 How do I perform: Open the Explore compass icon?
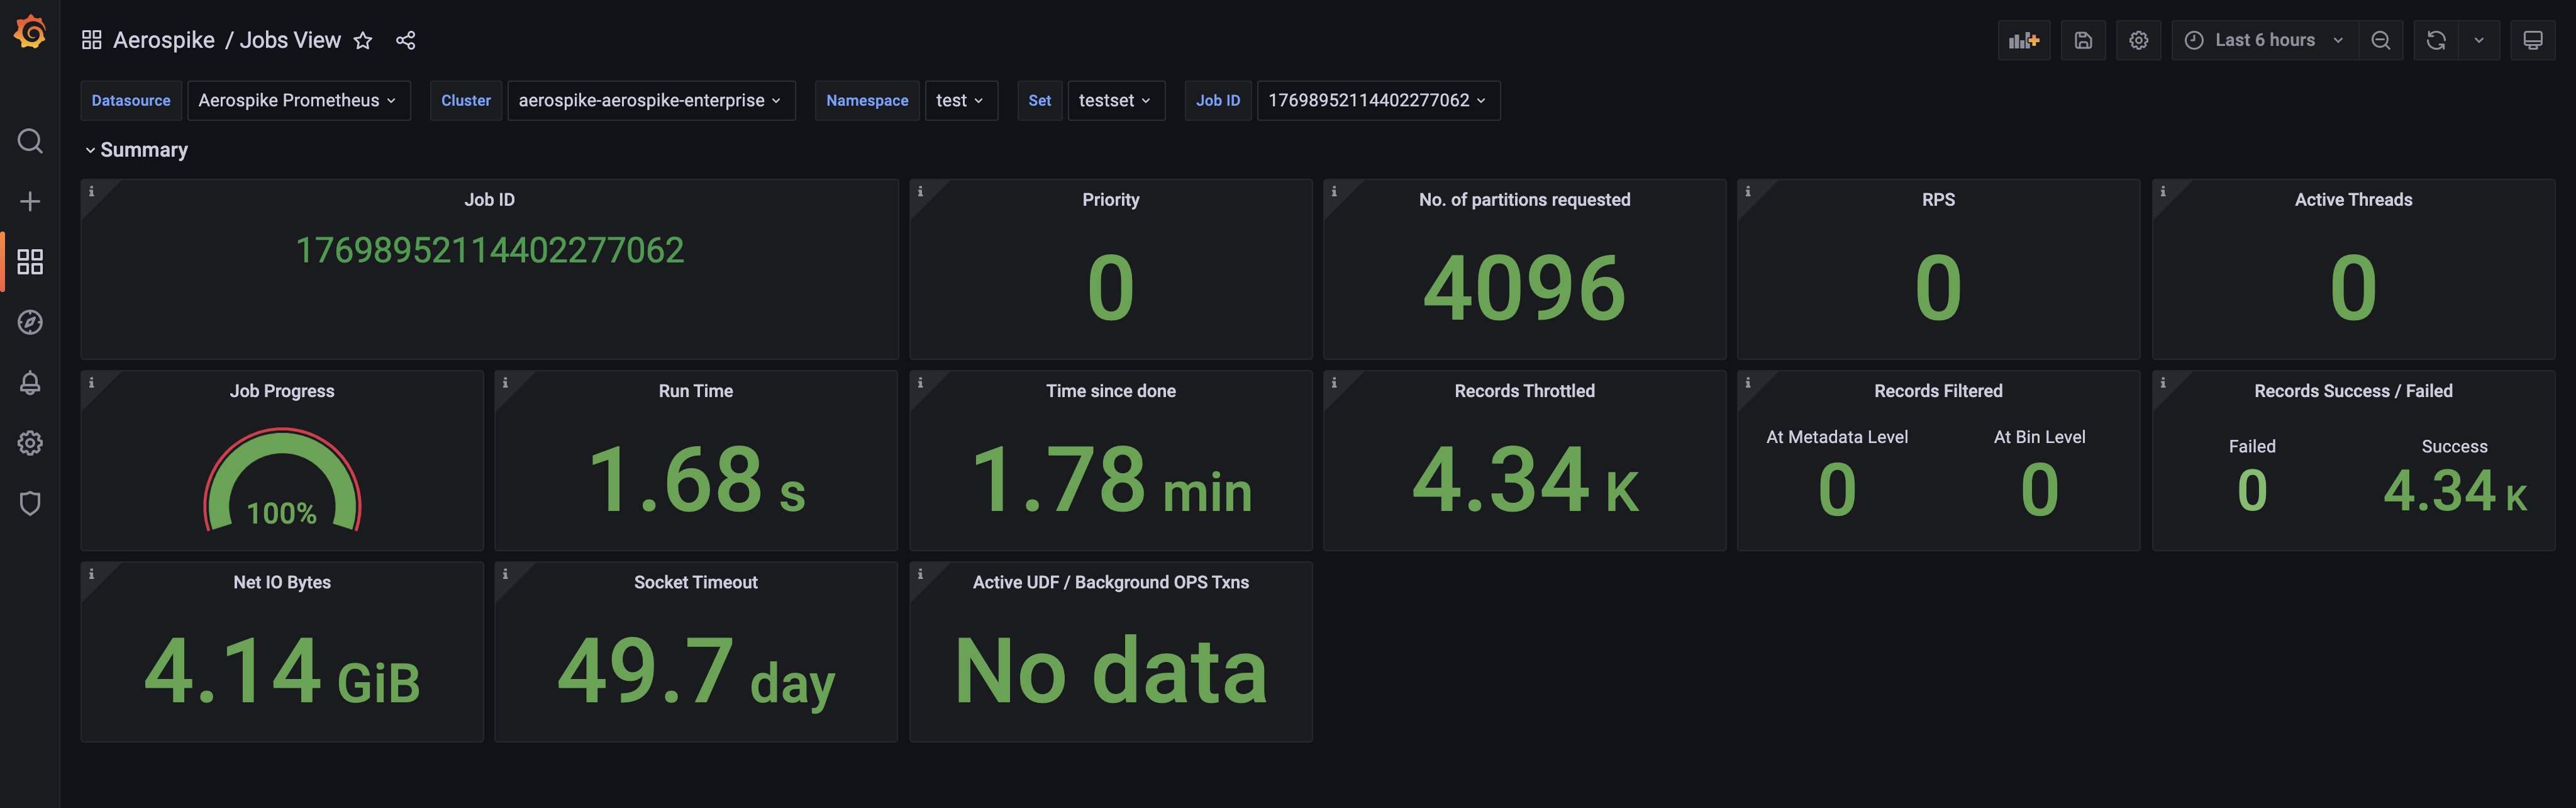coord(30,322)
